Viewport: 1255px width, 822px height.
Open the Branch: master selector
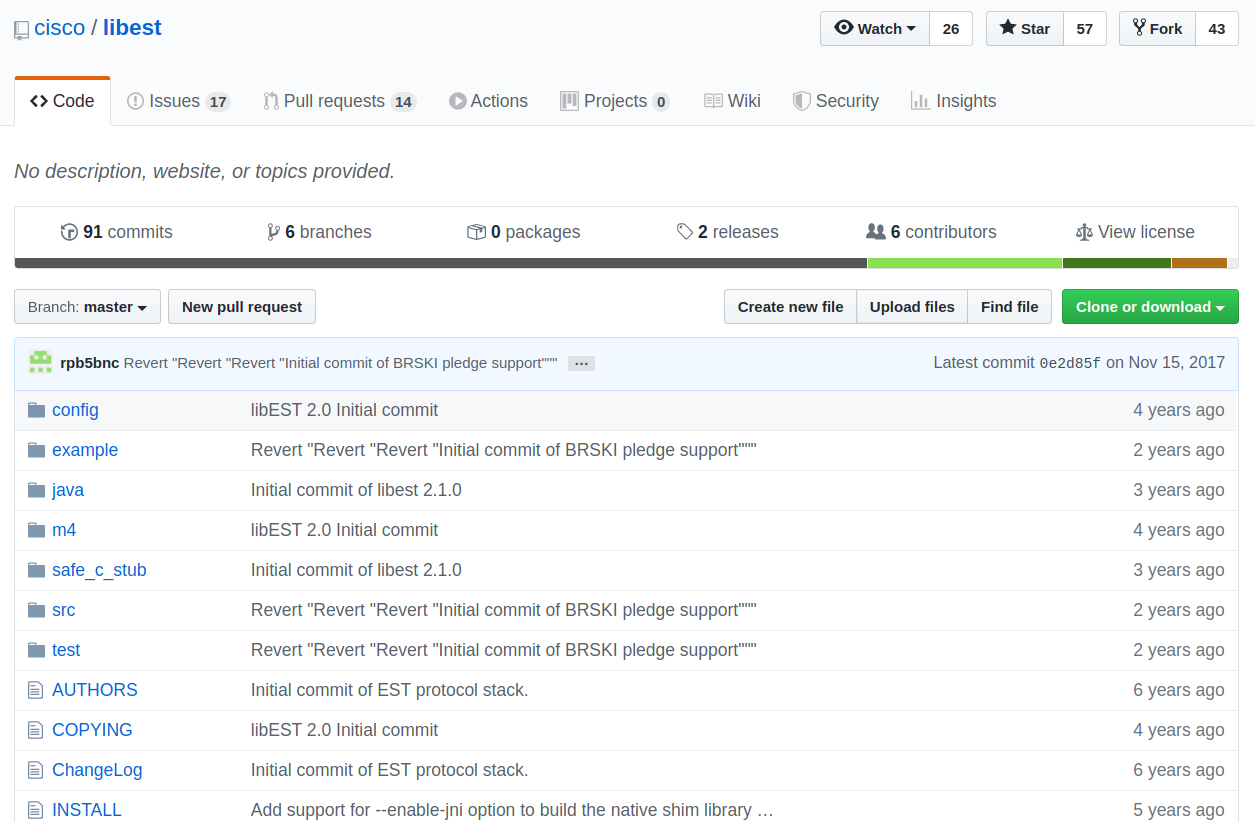pos(87,307)
